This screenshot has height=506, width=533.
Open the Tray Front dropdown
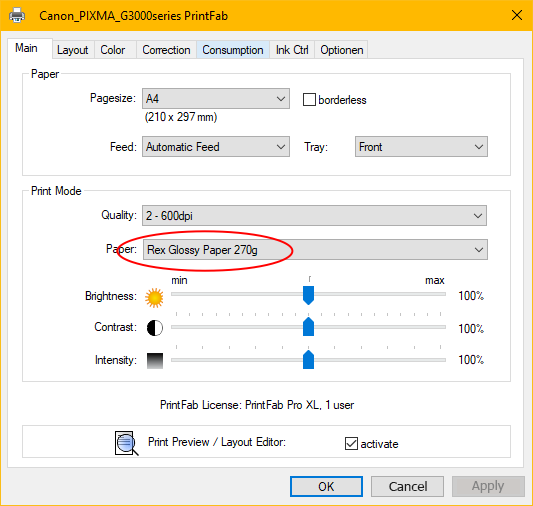[421, 146]
